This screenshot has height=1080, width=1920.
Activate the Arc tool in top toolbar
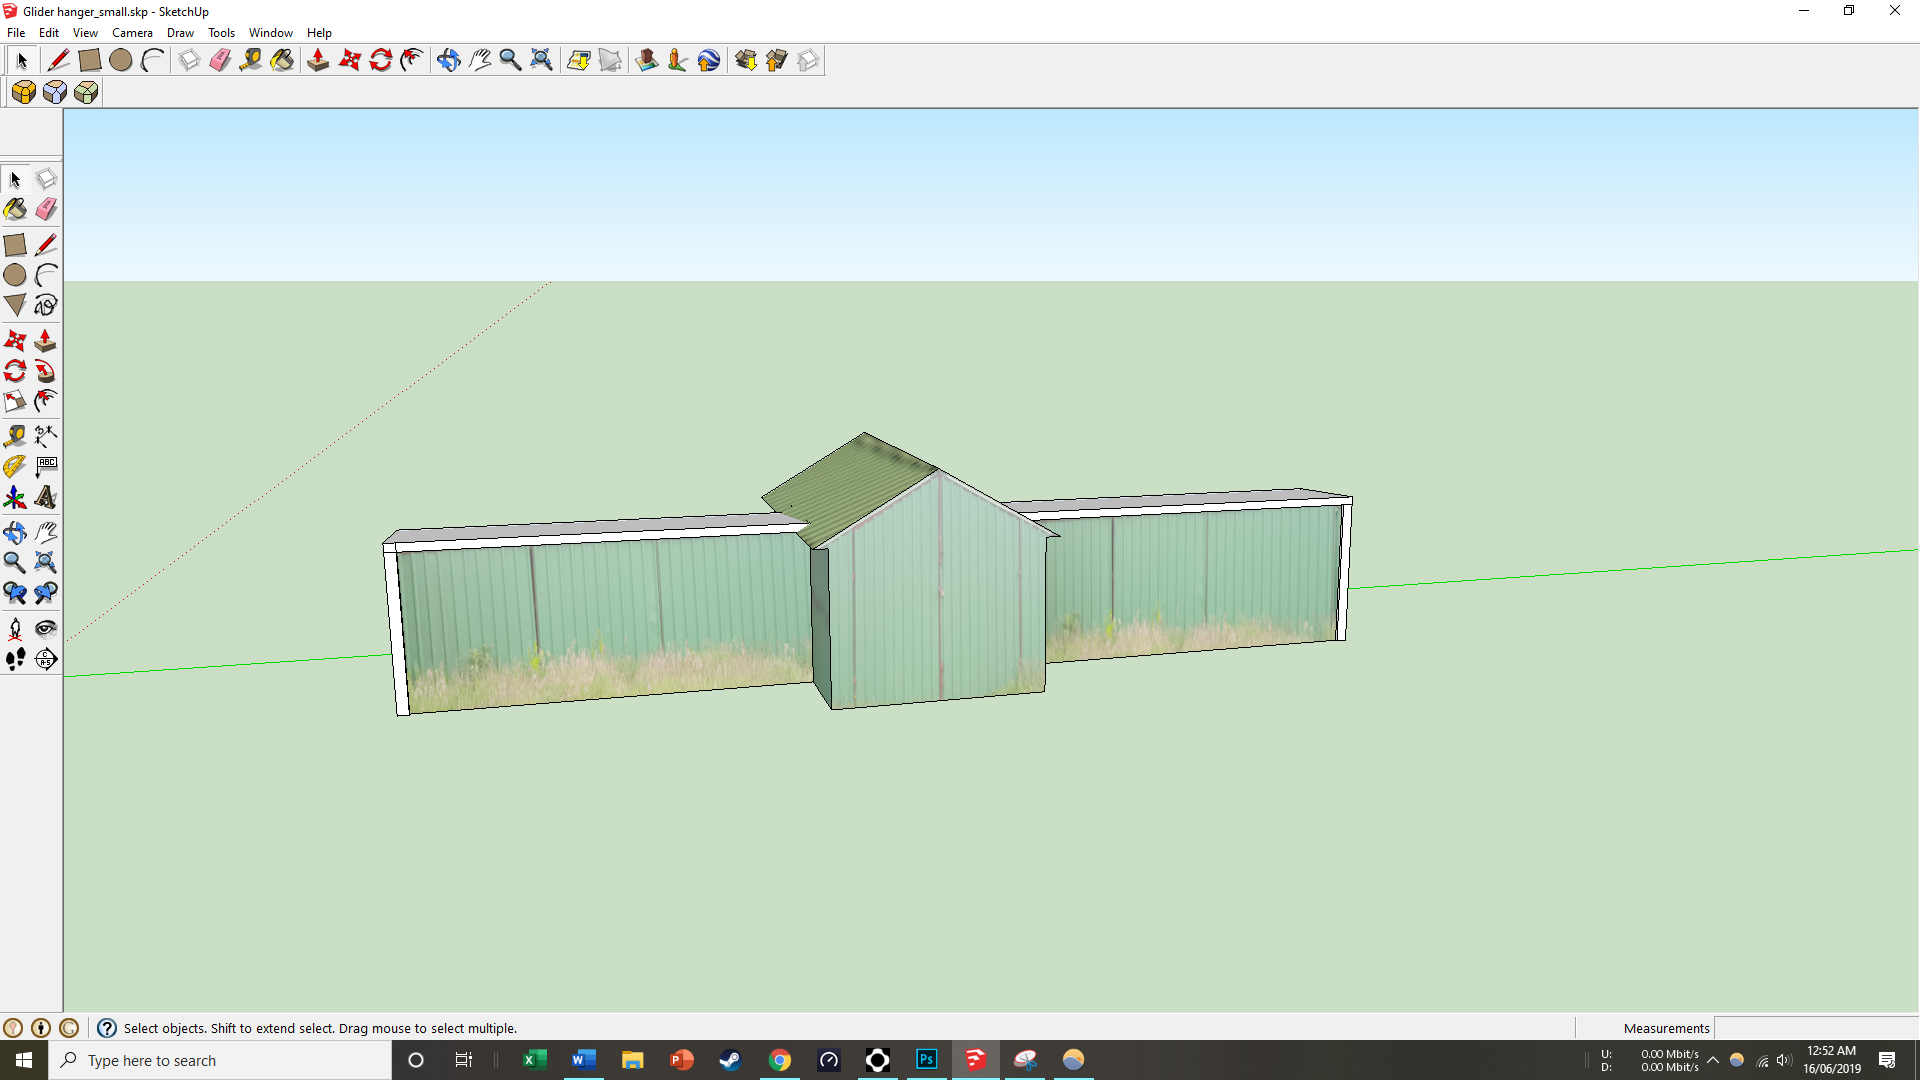152,61
